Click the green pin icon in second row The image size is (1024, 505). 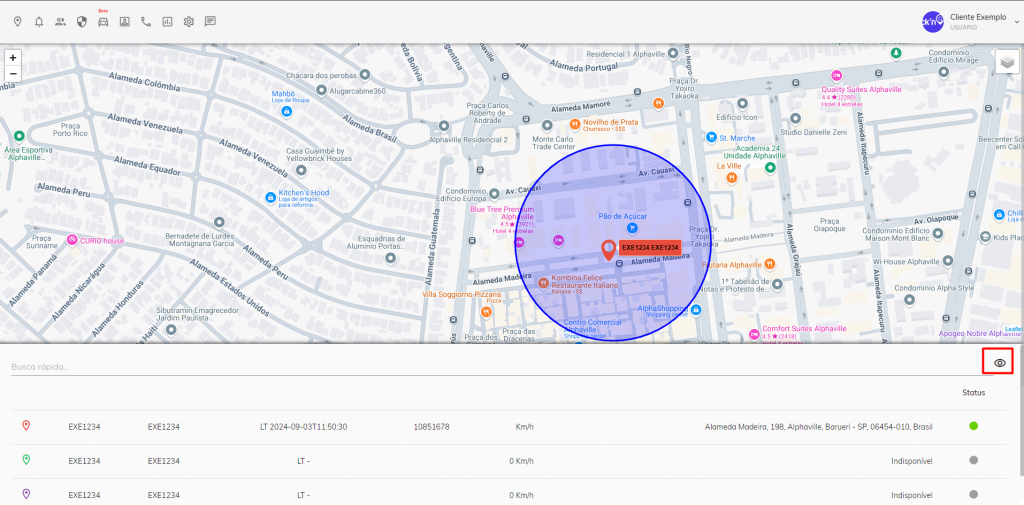point(26,460)
